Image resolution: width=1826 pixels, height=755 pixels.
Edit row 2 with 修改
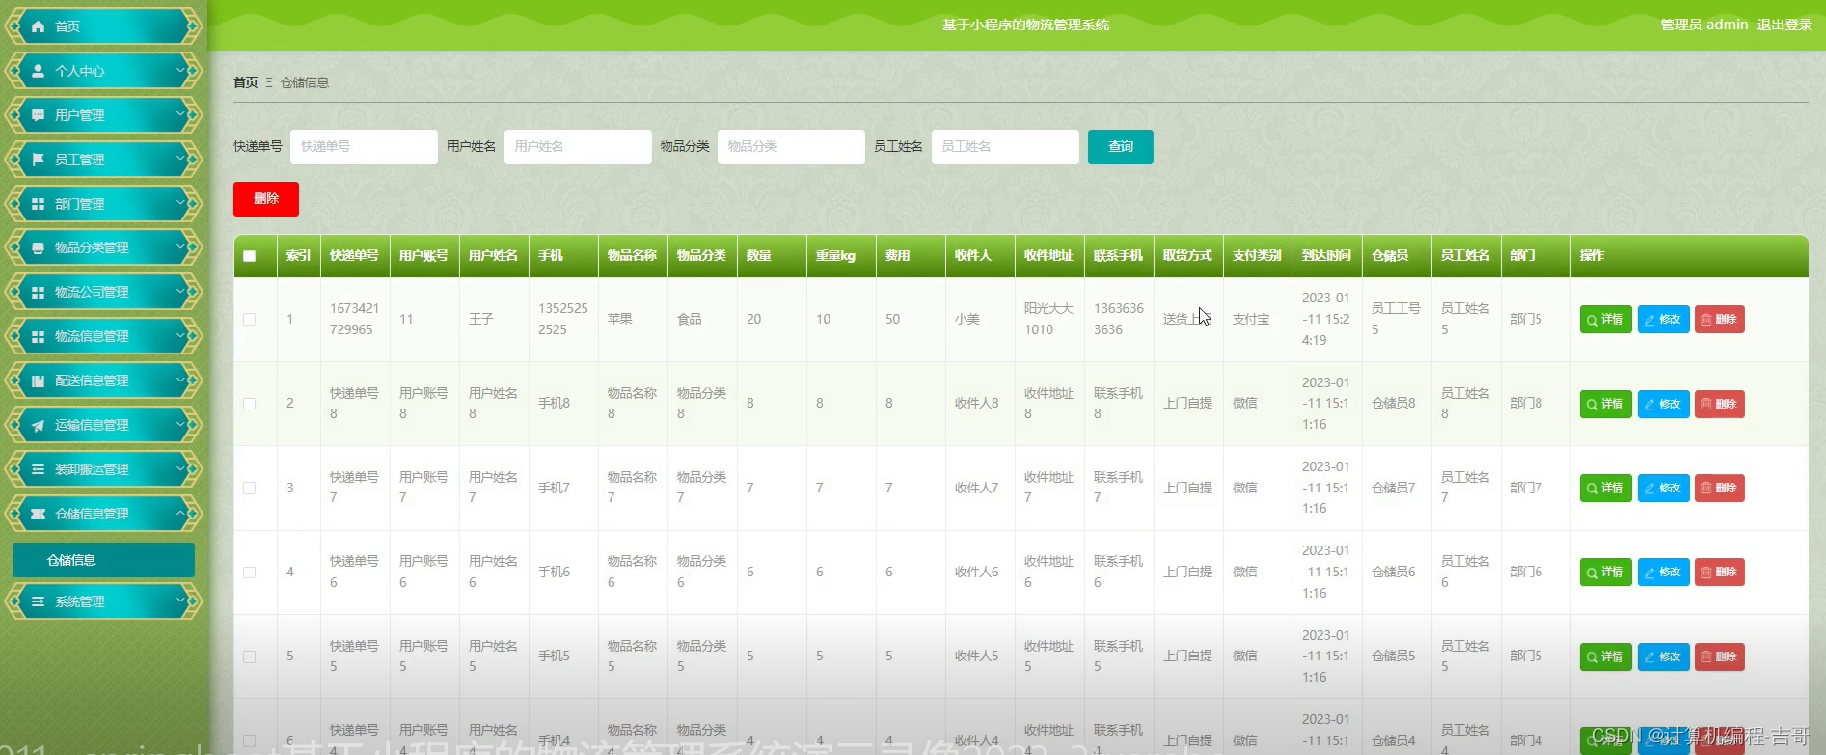point(1664,404)
